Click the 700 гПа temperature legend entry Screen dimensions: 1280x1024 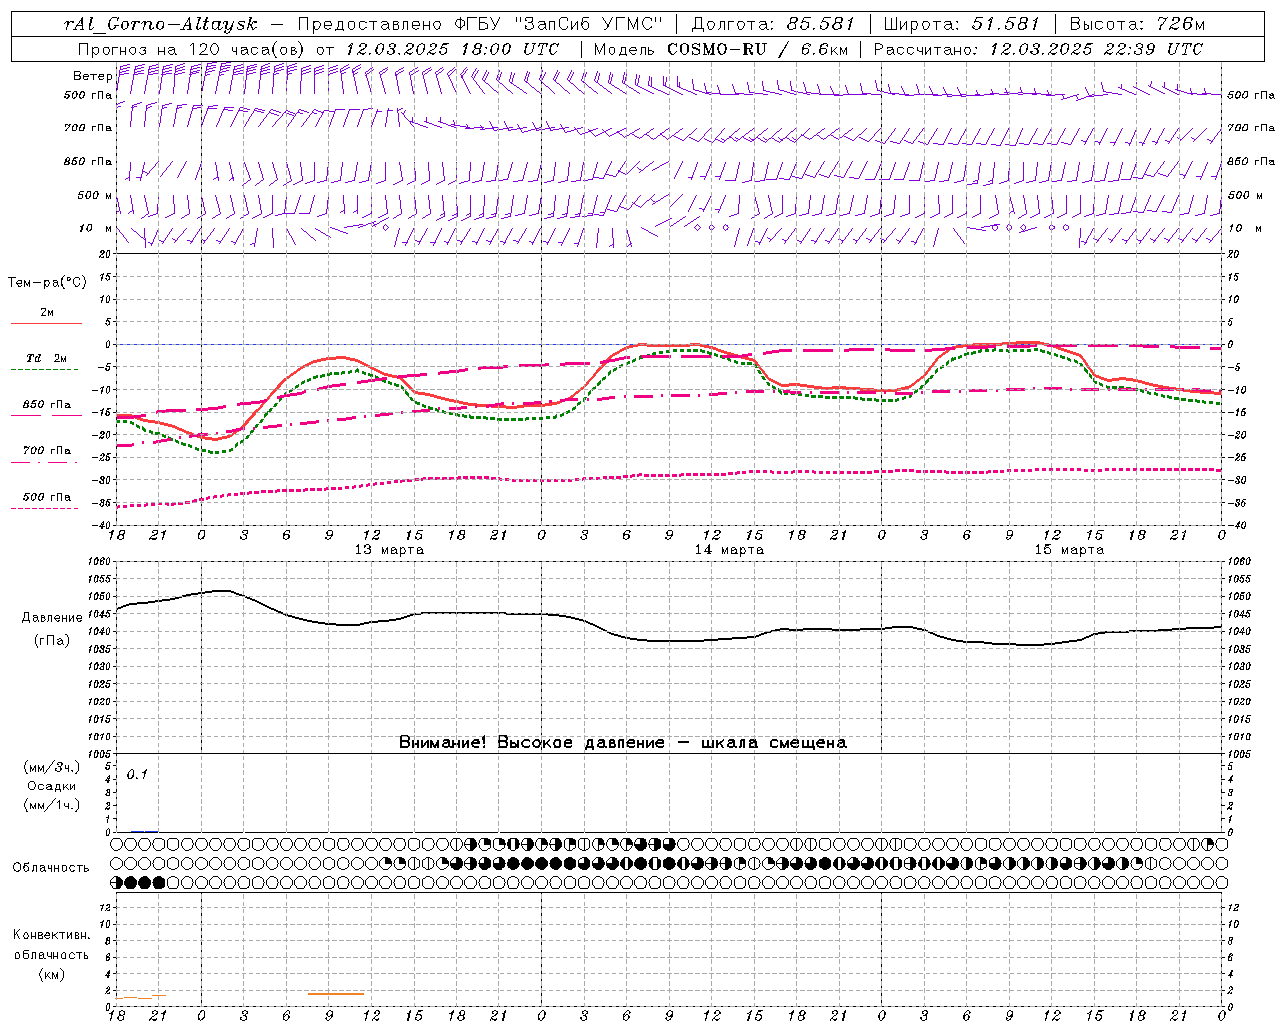[47, 451]
